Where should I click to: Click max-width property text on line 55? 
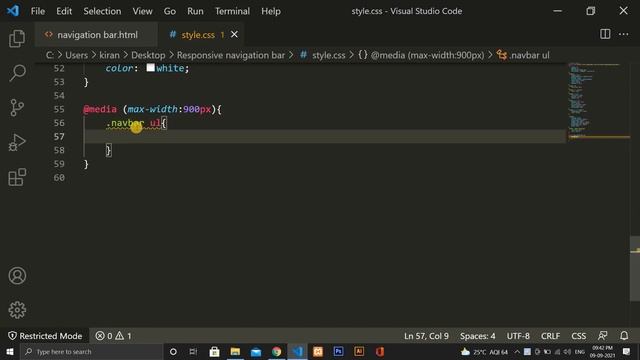coord(153,109)
